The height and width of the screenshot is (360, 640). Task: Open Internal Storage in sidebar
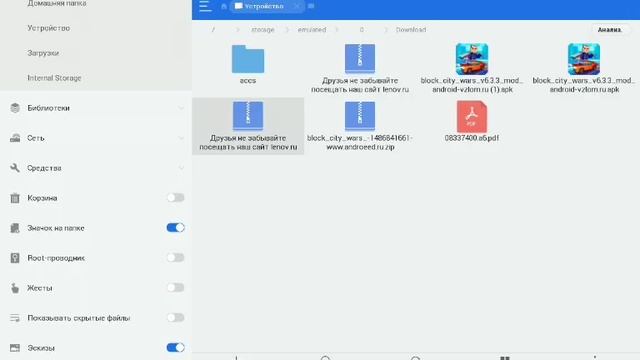pos(54,78)
